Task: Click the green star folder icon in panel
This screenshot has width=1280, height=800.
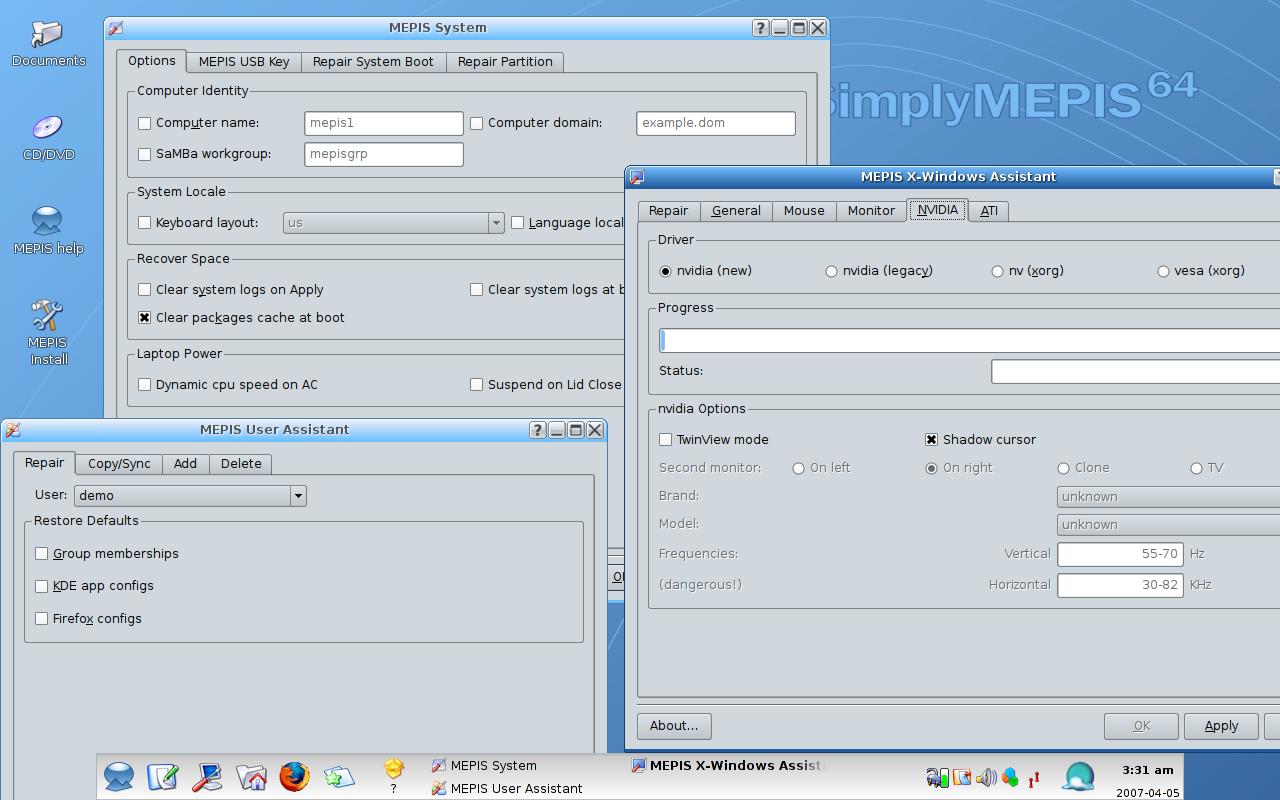Action: 338,777
